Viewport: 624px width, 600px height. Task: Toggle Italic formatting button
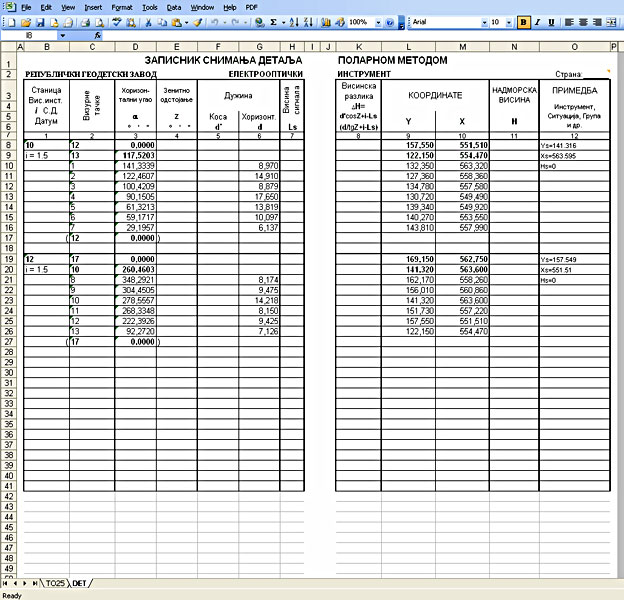pos(537,21)
